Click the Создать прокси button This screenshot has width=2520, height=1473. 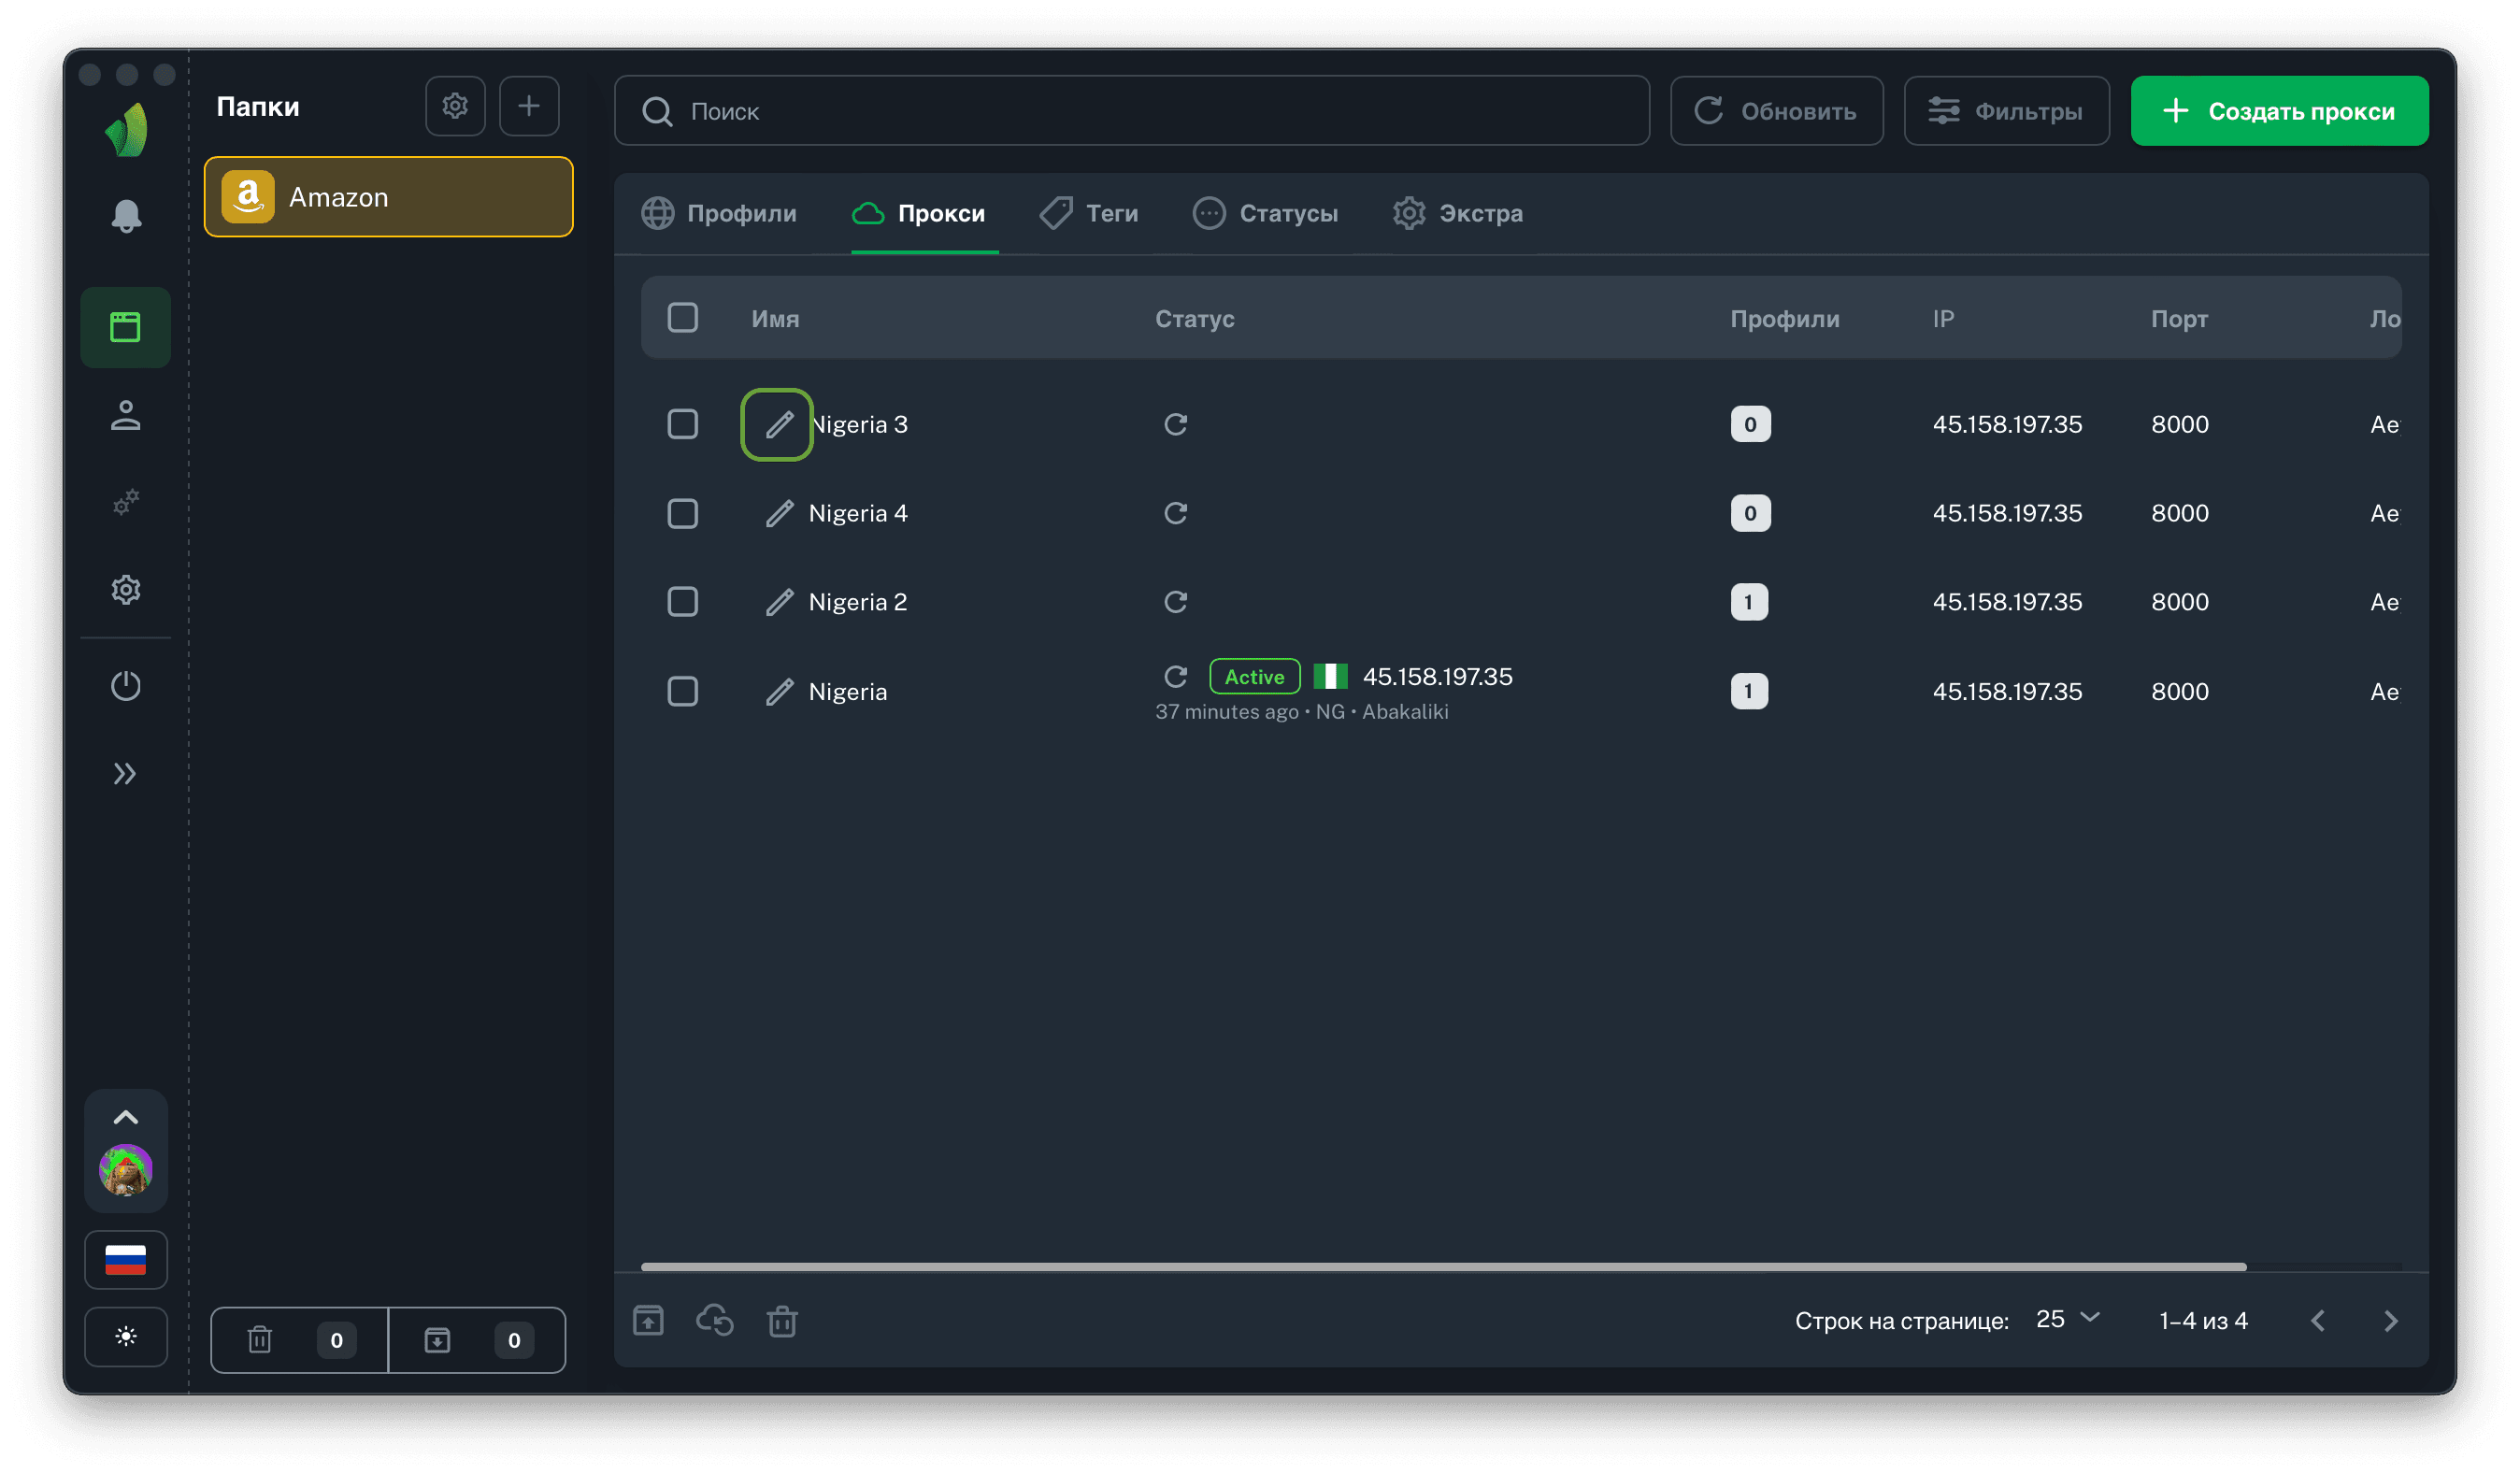[2279, 111]
